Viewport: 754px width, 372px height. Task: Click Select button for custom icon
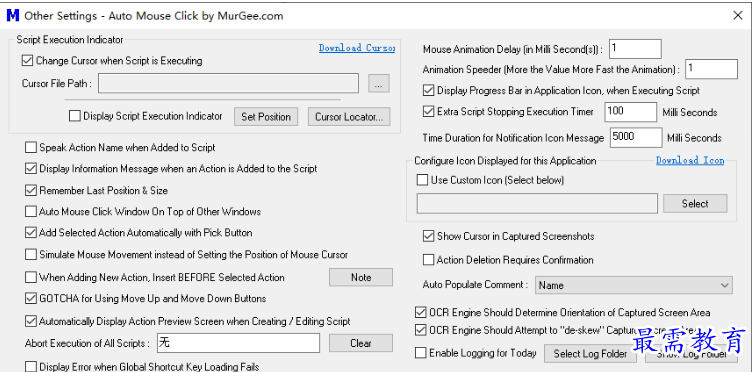coord(695,203)
